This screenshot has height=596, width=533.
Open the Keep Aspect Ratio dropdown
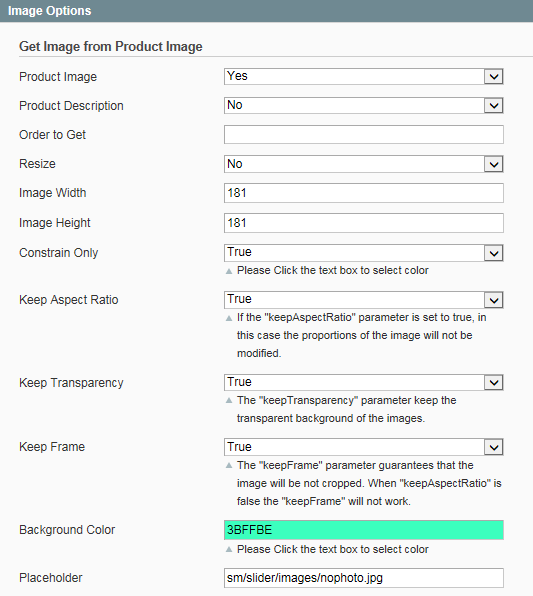coord(363,300)
